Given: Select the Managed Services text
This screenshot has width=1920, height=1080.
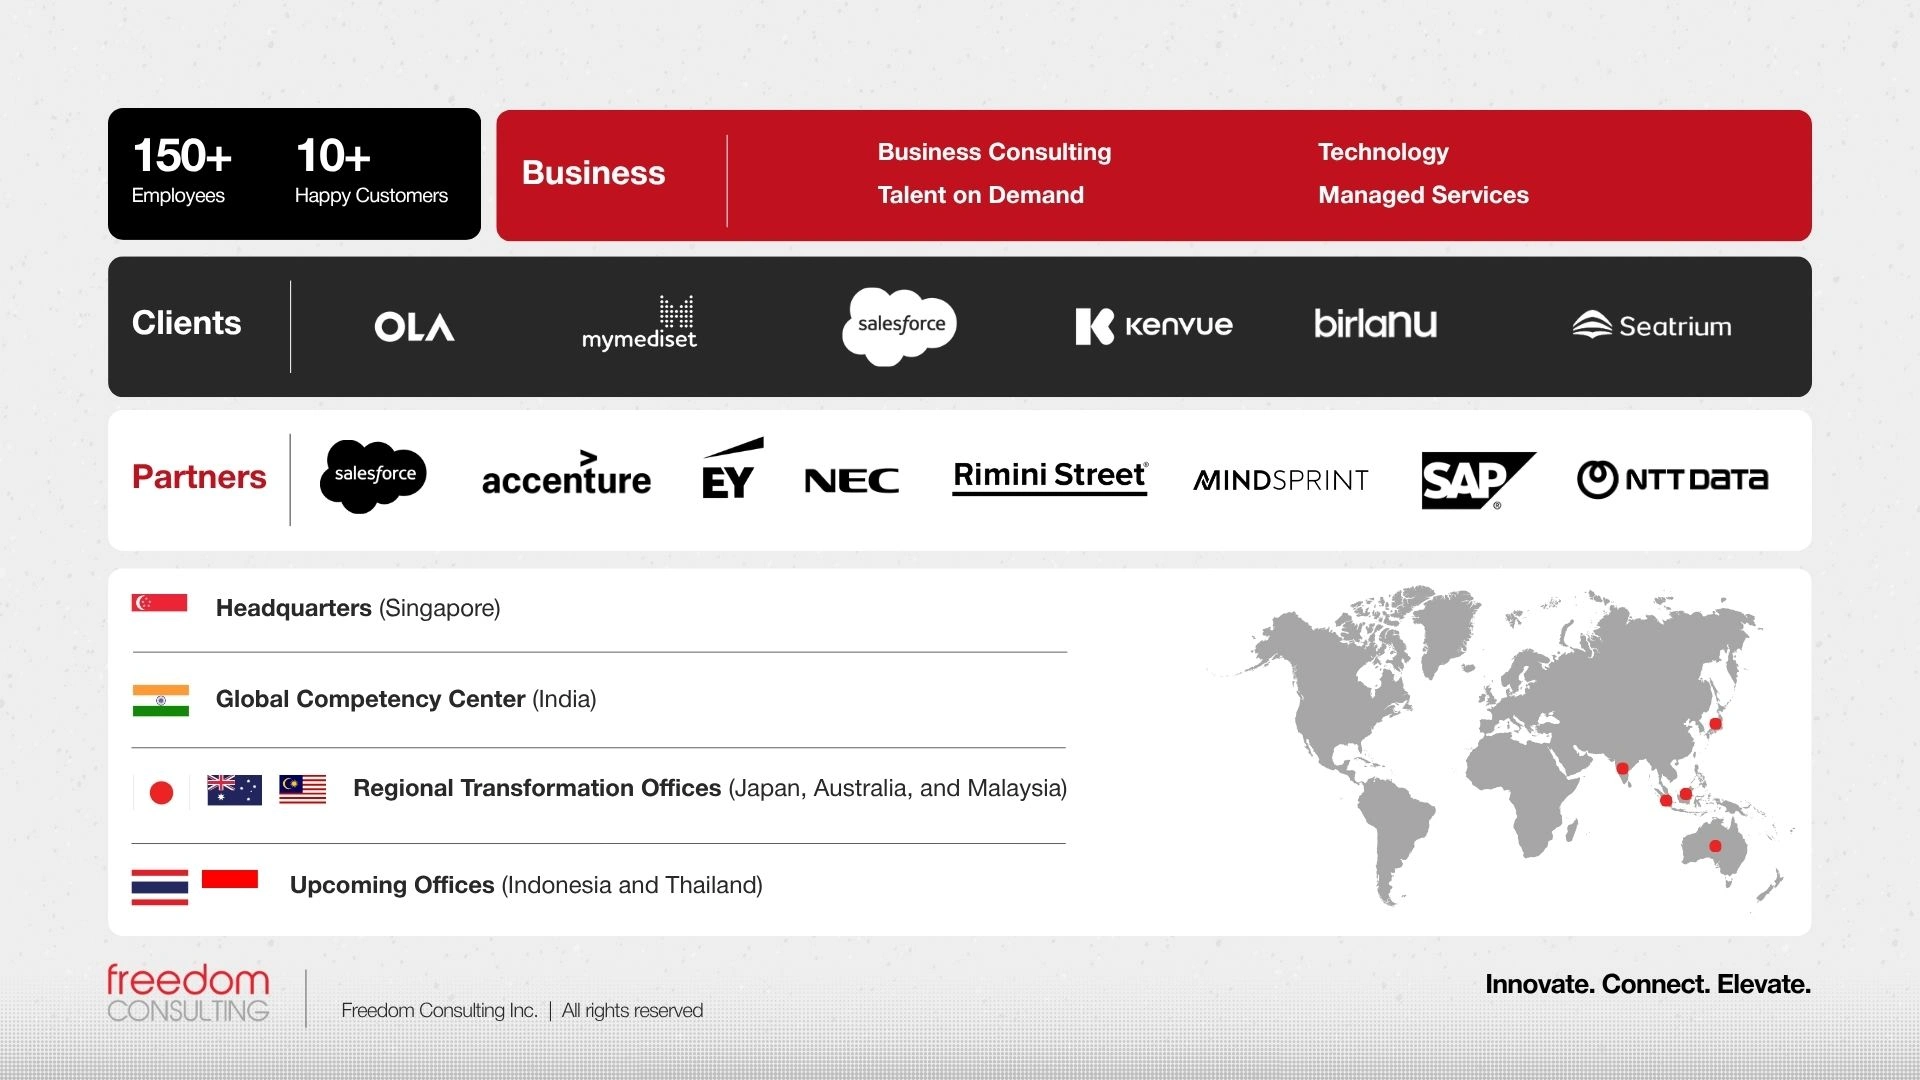Looking at the screenshot, I should pyautogui.click(x=1423, y=195).
